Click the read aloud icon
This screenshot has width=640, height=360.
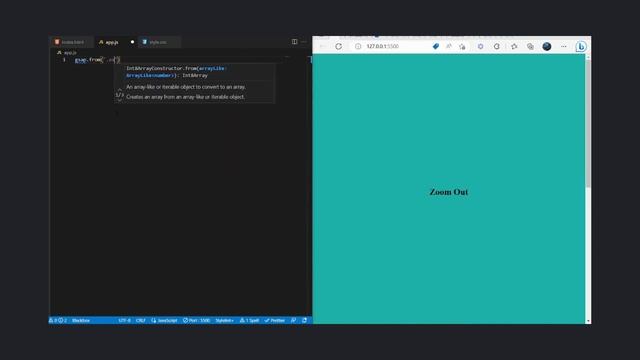[x=449, y=47]
